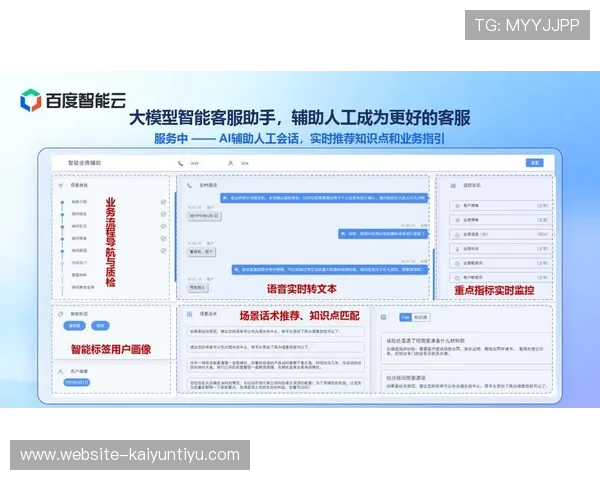Click the second blue smart tag pill

tap(100, 326)
